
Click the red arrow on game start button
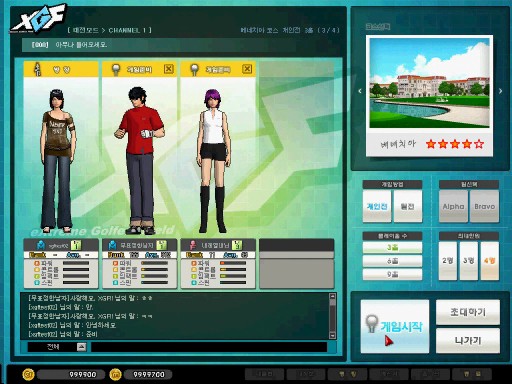389,341
